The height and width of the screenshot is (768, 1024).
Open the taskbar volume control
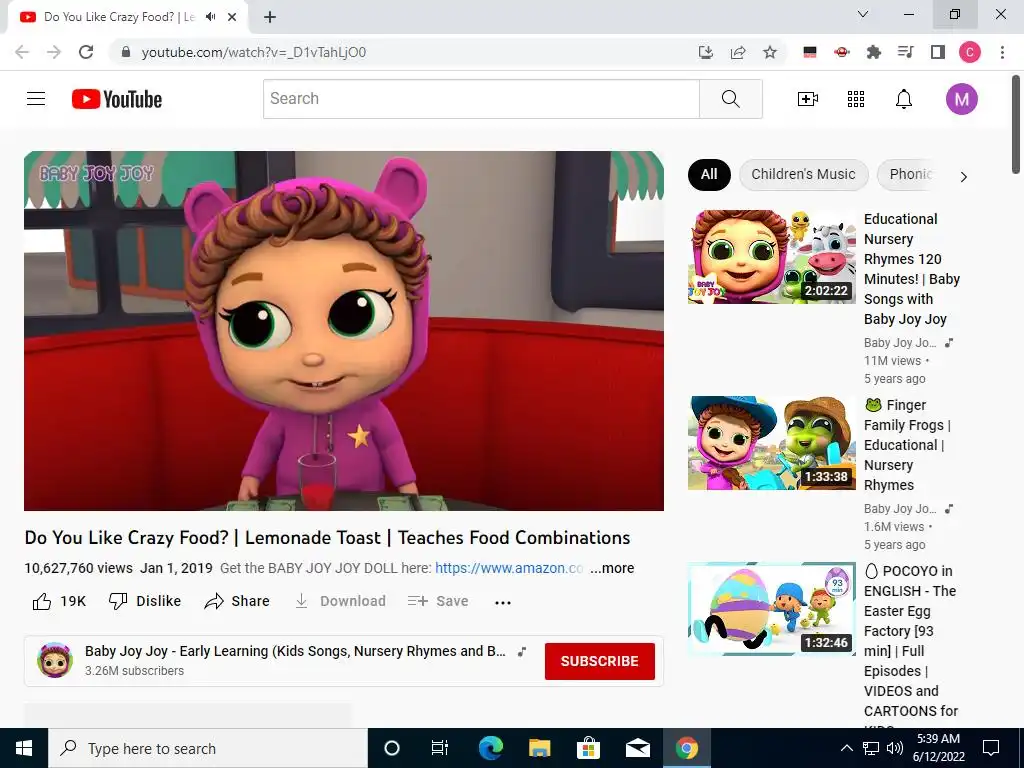pos(895,748)
